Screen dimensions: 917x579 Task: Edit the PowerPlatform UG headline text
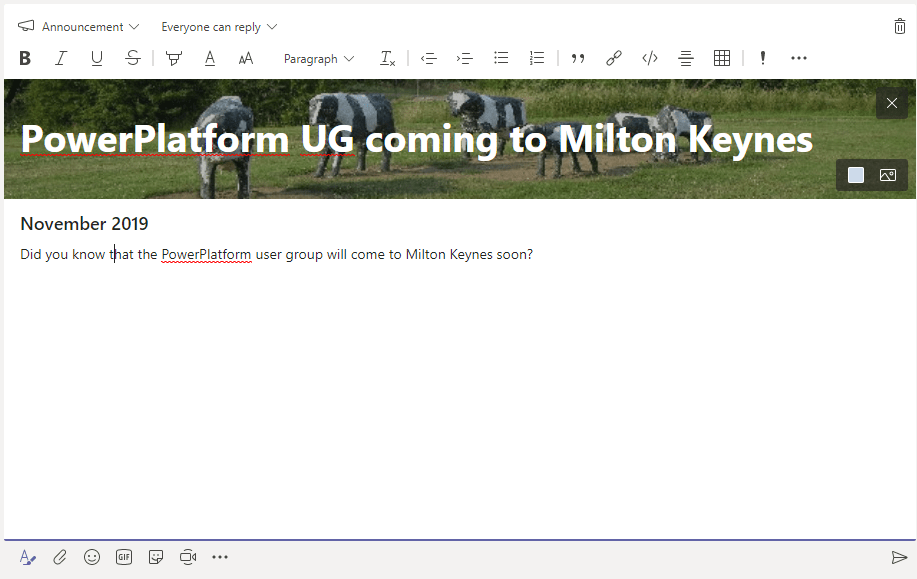416,139
